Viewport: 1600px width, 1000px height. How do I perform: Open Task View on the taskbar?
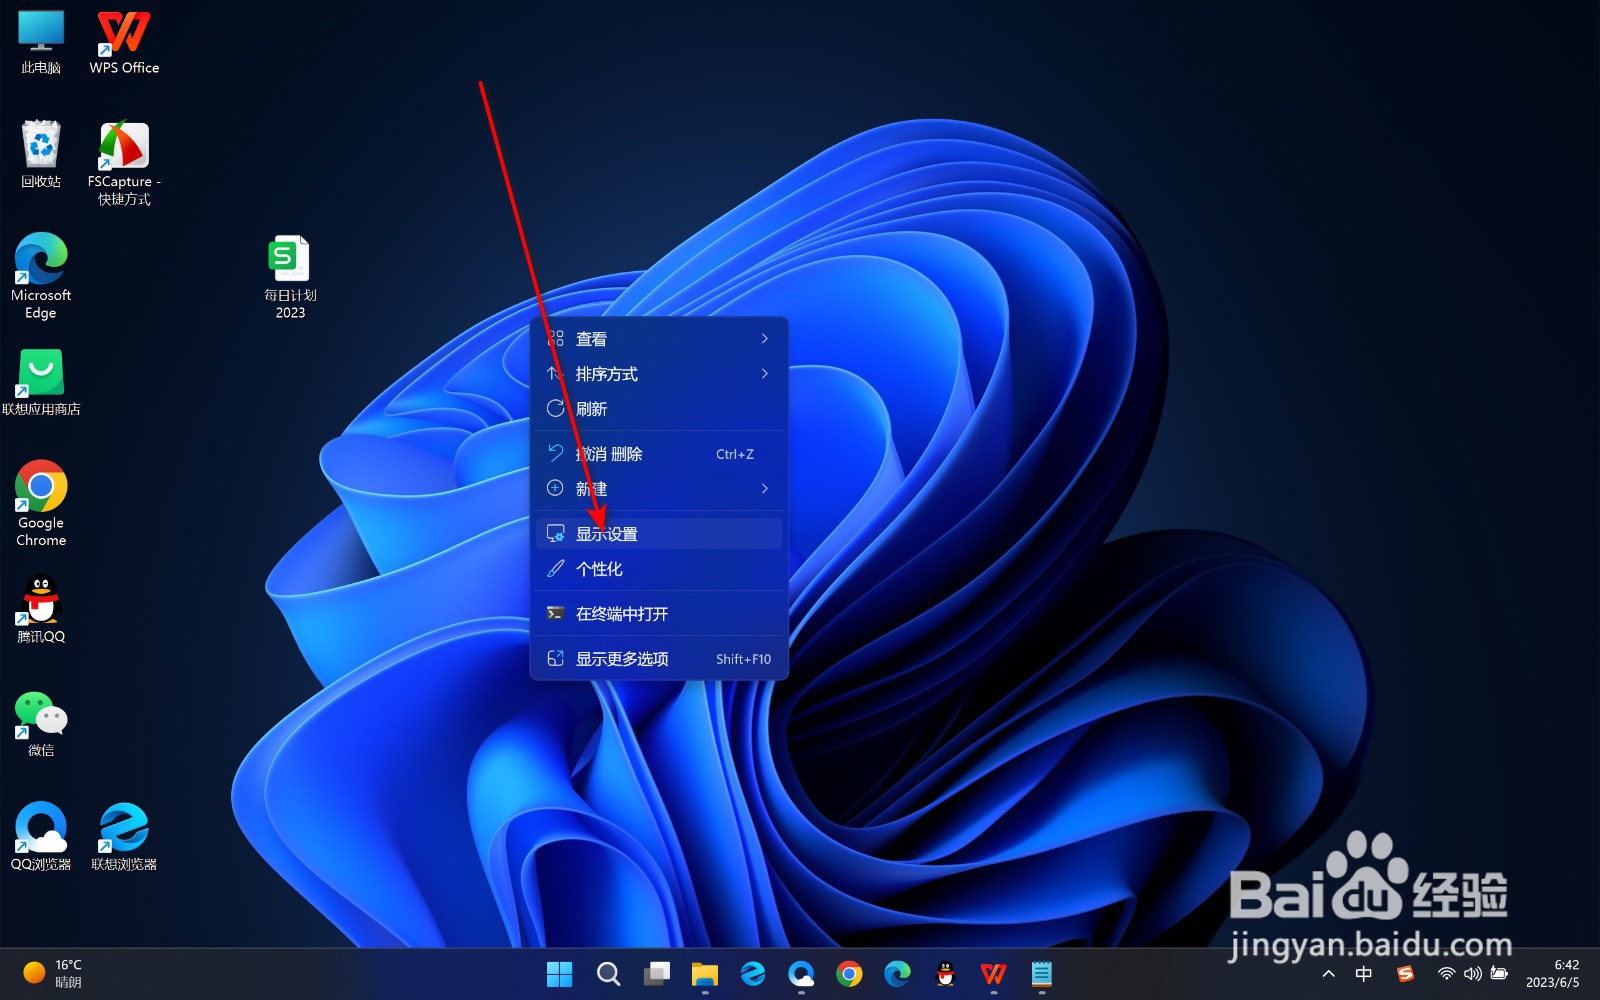click(657, 974)
